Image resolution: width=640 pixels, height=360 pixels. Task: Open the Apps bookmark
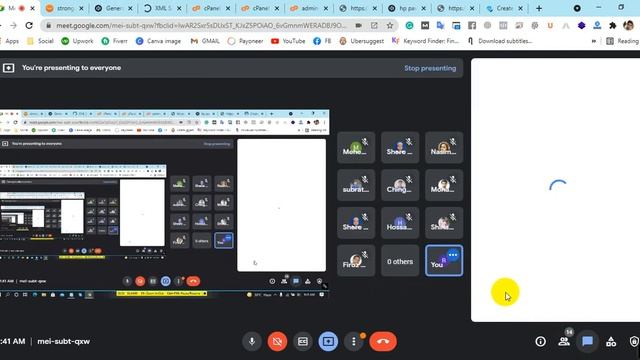click(10, 41)
